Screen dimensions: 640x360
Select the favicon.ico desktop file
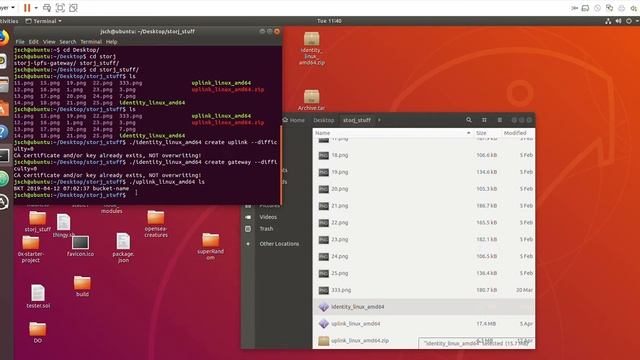[x=80, y=246]
